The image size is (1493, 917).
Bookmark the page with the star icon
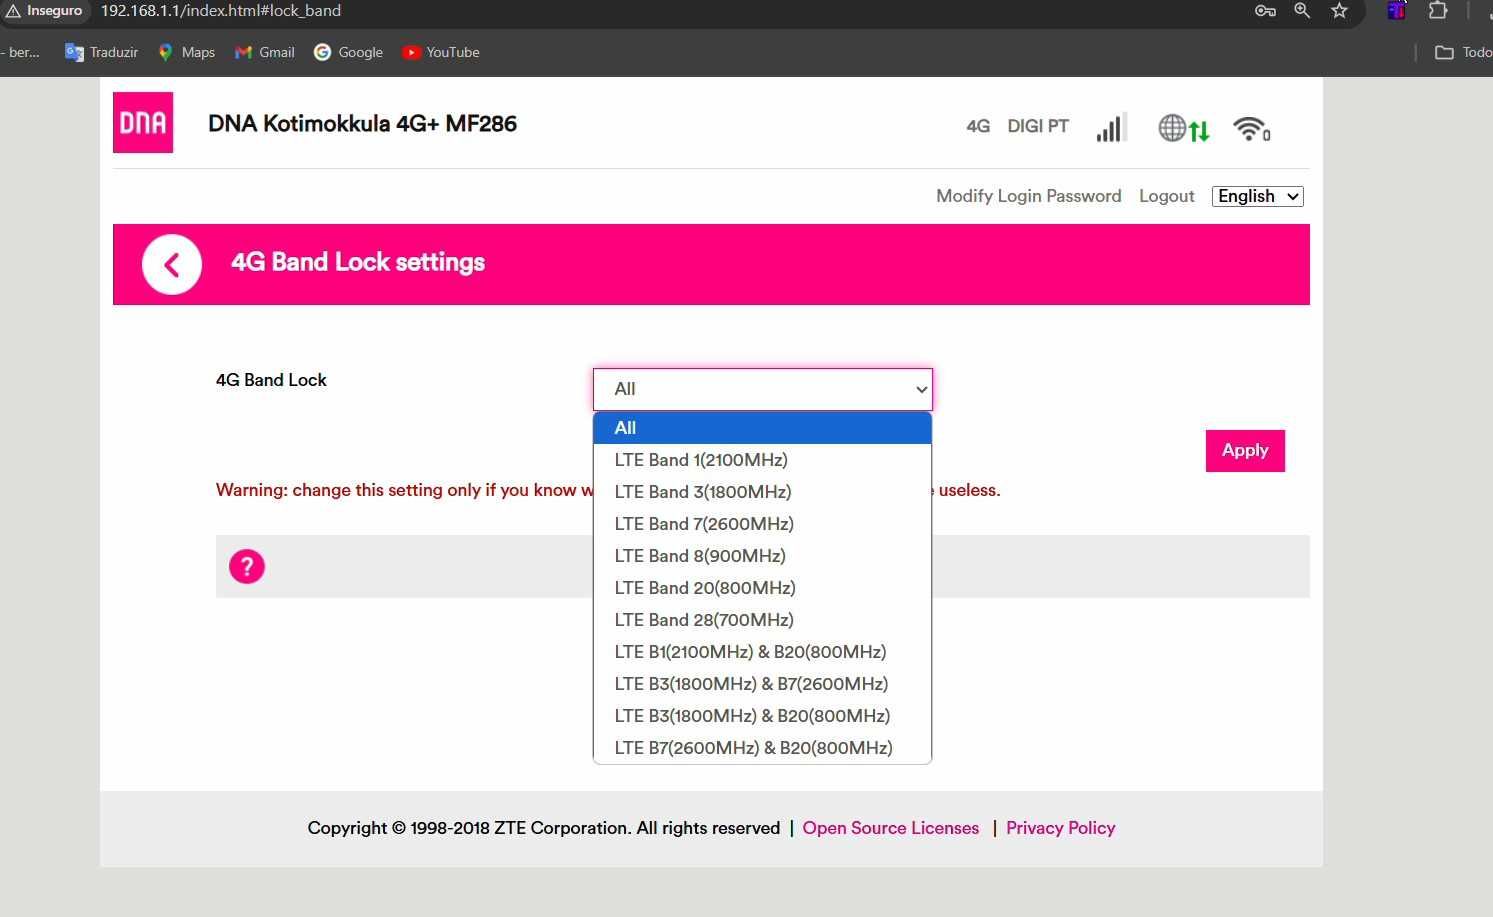[1339, 11]
